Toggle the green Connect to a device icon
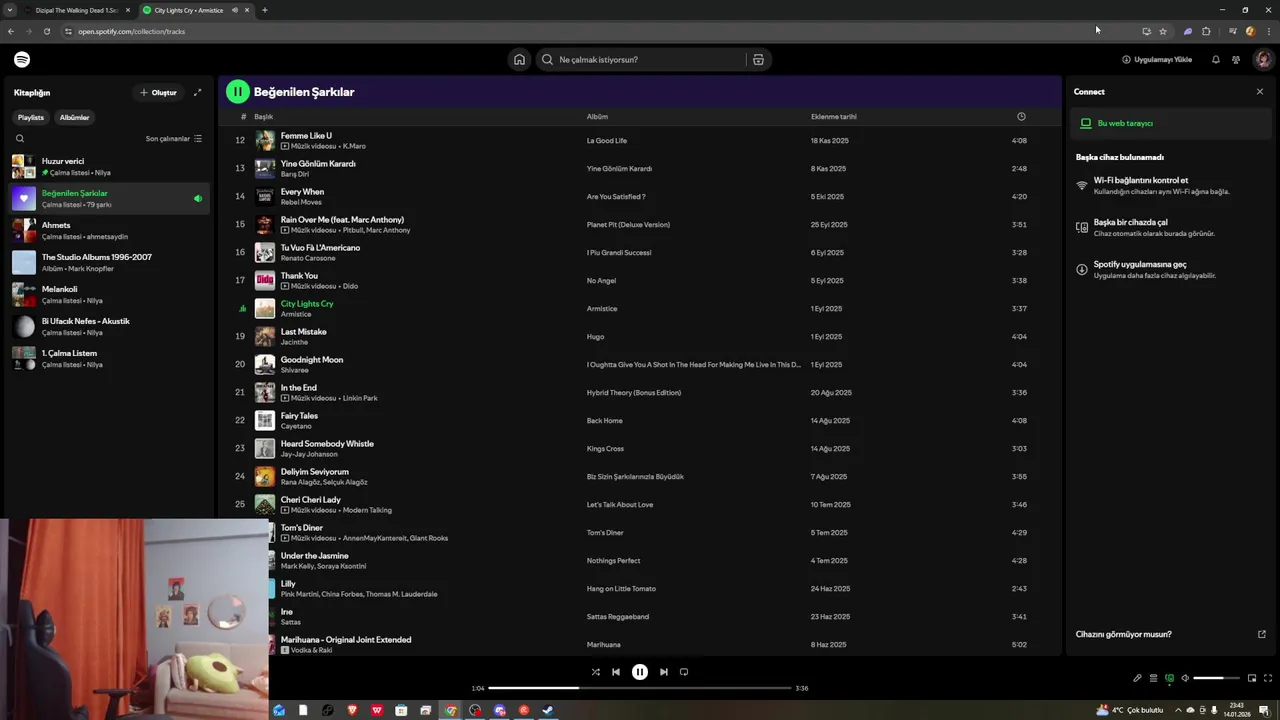Image resolution: width=1280 pixels, height=720 pixels. [x=1169, y=678]
